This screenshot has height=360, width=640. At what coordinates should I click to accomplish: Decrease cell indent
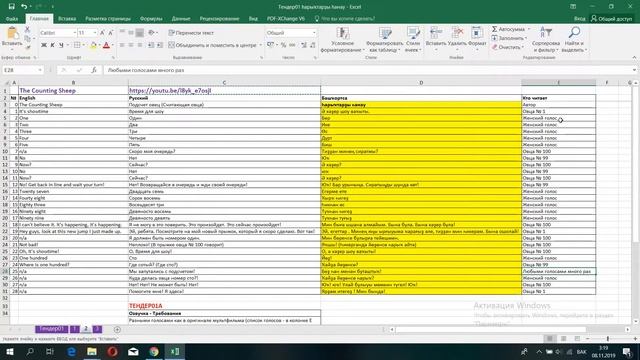[151, 45]
